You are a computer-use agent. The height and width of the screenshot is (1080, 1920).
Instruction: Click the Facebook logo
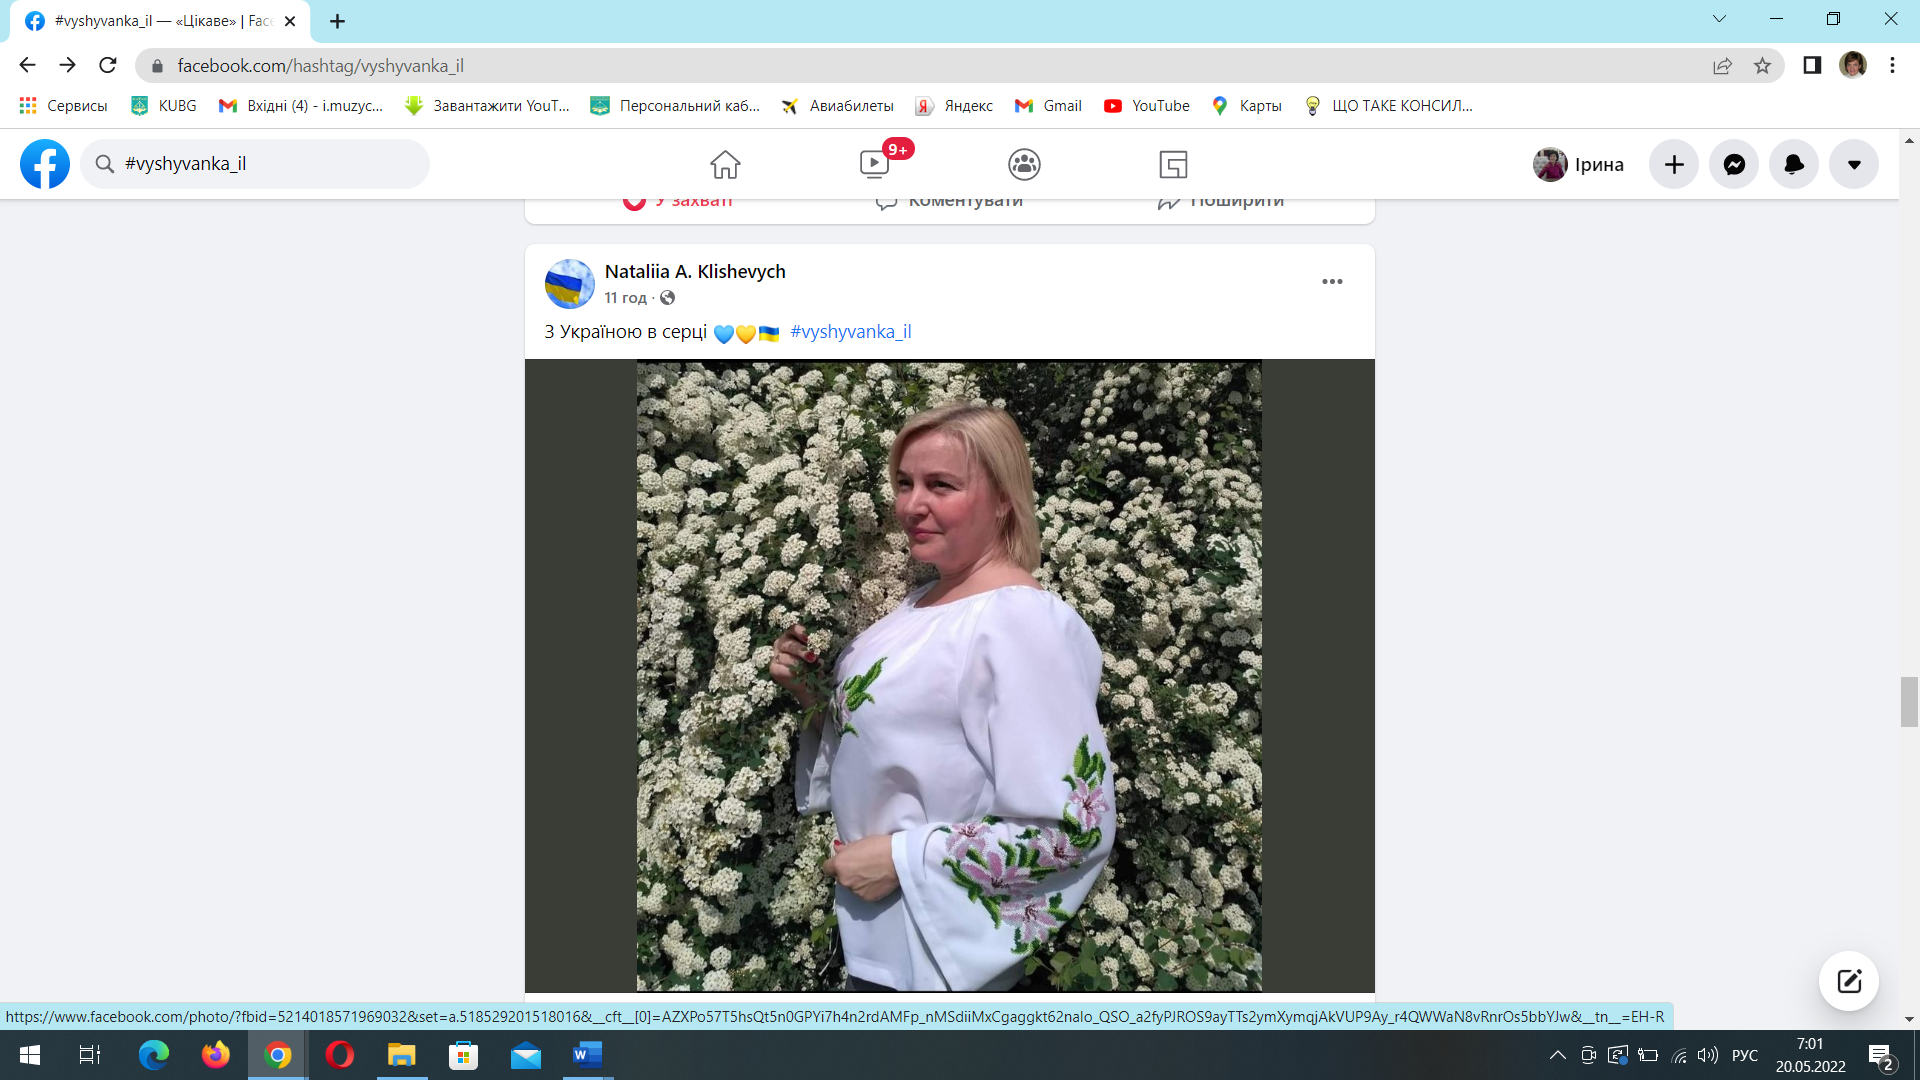tap(45, 164)
